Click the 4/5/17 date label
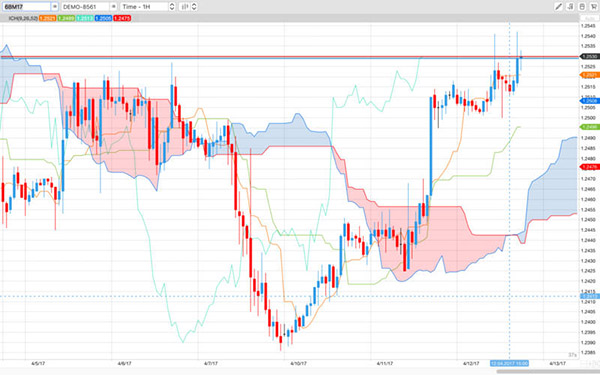This screenshot has height=375, width=600. 38,363
